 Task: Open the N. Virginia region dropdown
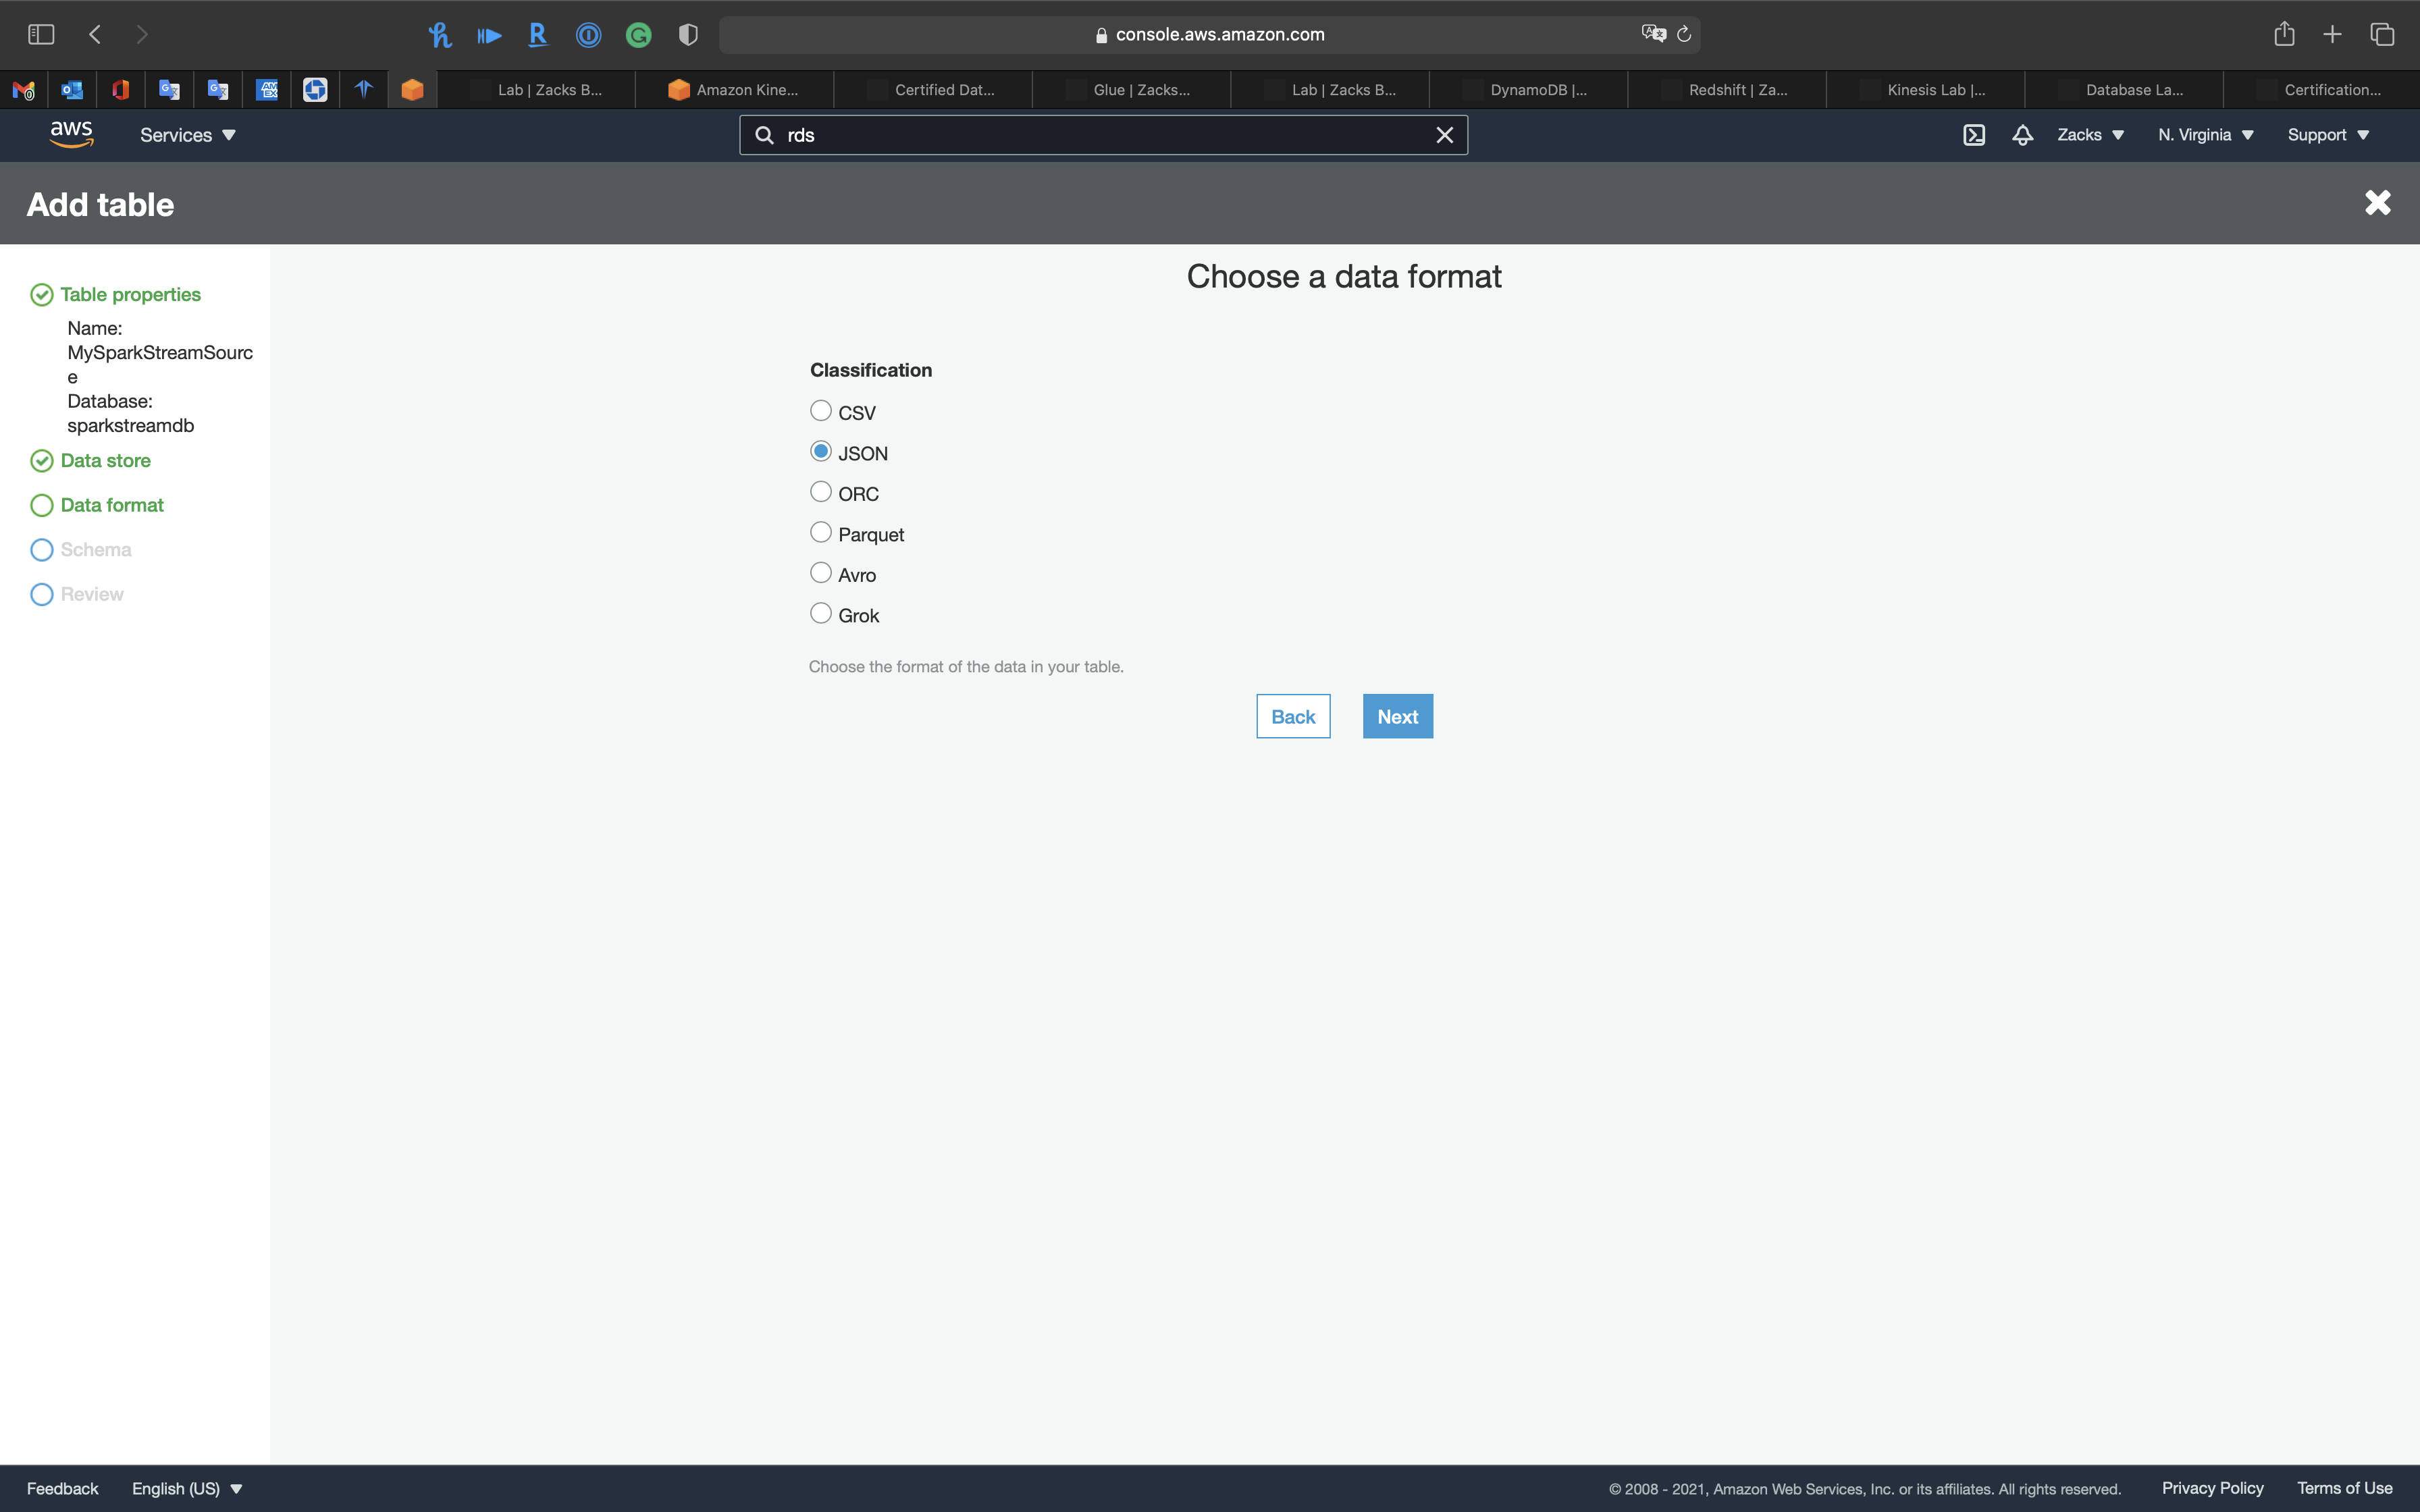(x=2205, y=135)
